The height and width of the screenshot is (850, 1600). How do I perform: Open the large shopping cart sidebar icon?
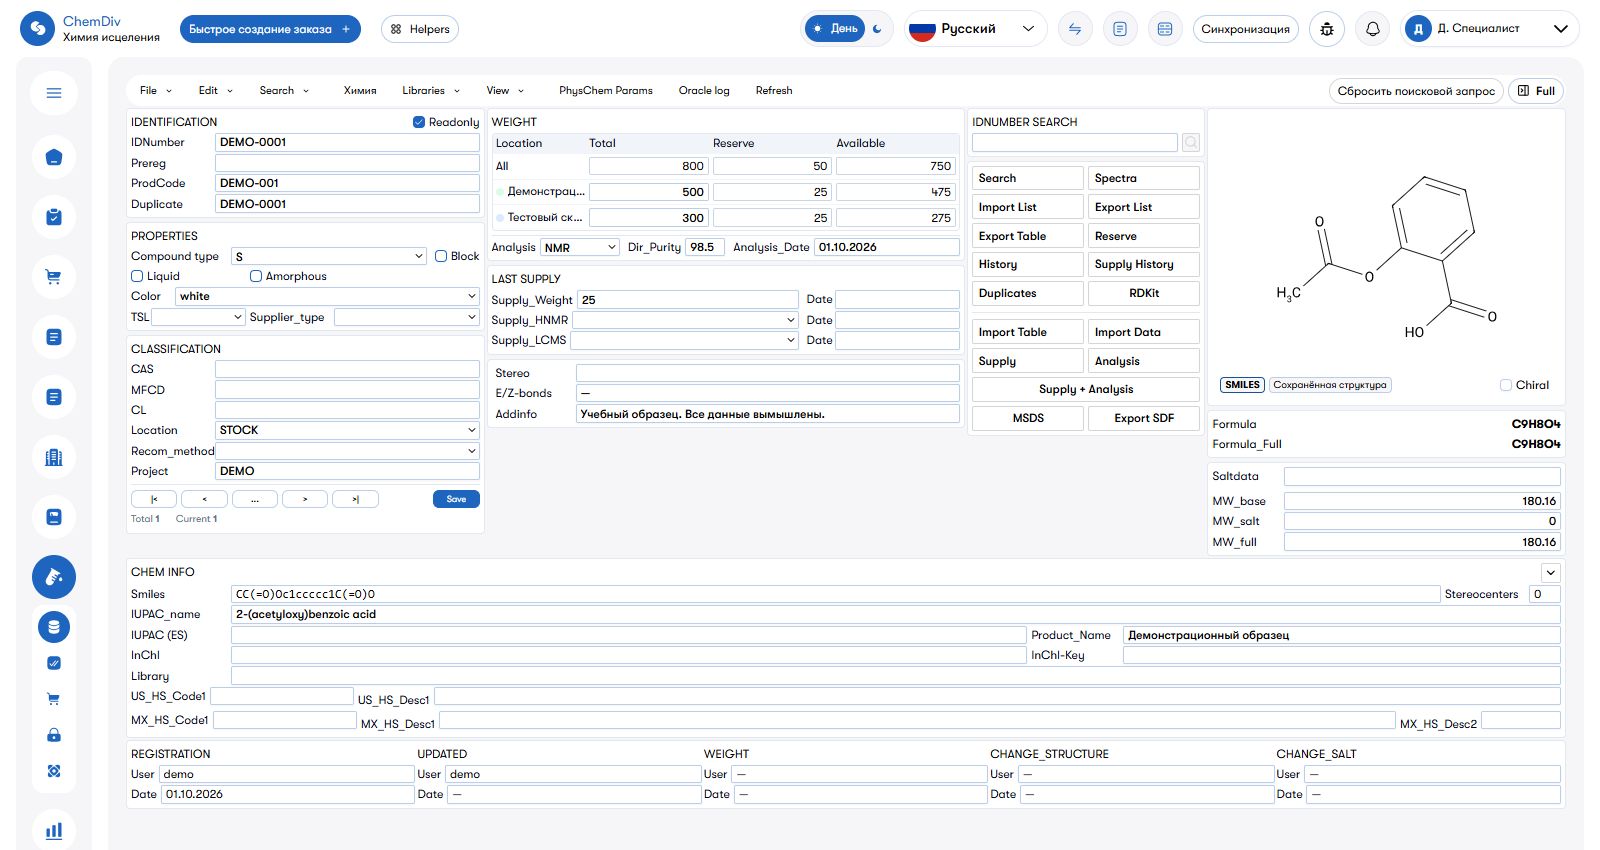pyautogui.click(x=54, y=277)
